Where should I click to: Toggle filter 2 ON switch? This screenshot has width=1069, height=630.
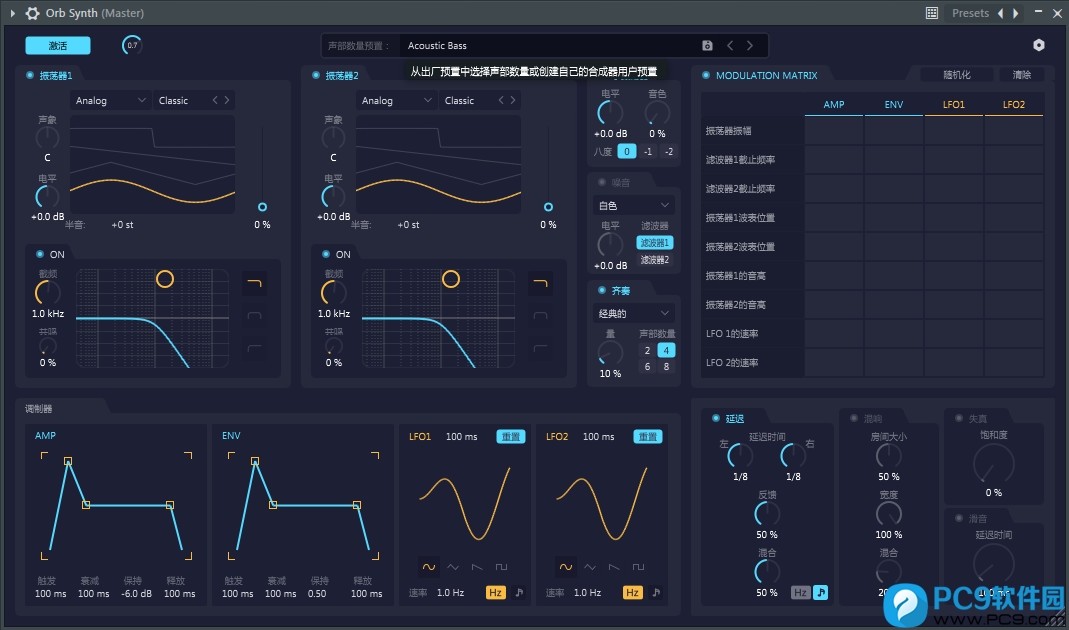point(326,254)
